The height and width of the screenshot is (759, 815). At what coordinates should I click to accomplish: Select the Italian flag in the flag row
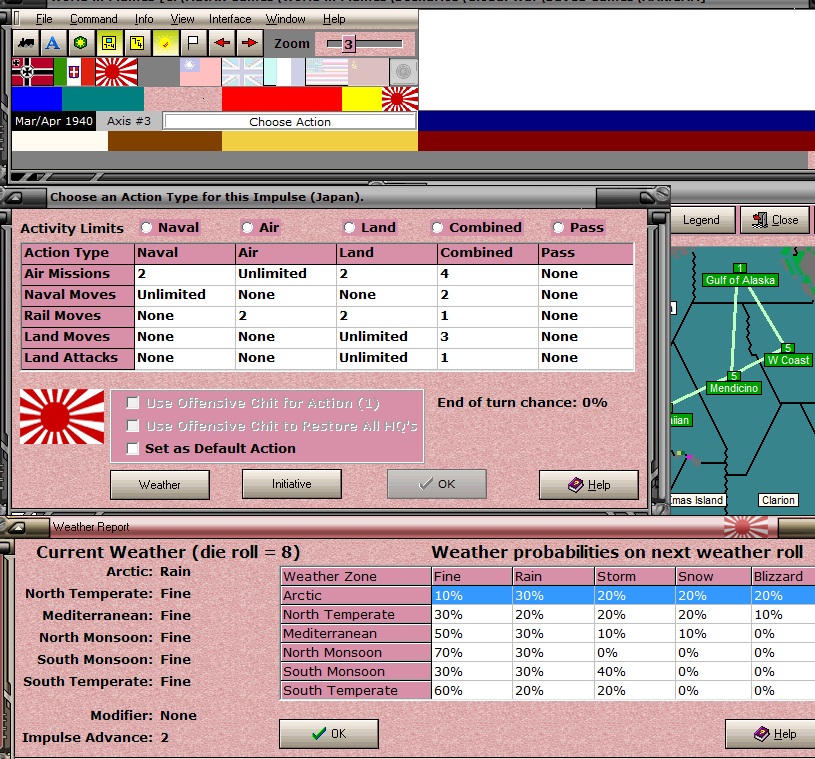pyautogui.click(x=74, y=72)
